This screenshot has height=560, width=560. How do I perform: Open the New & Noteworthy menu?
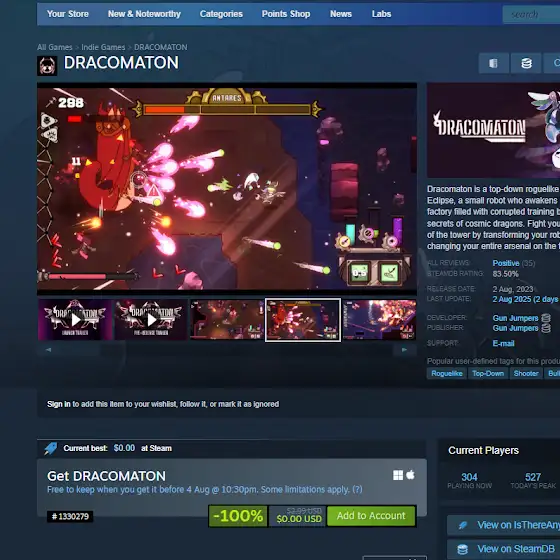pos(144,14)
